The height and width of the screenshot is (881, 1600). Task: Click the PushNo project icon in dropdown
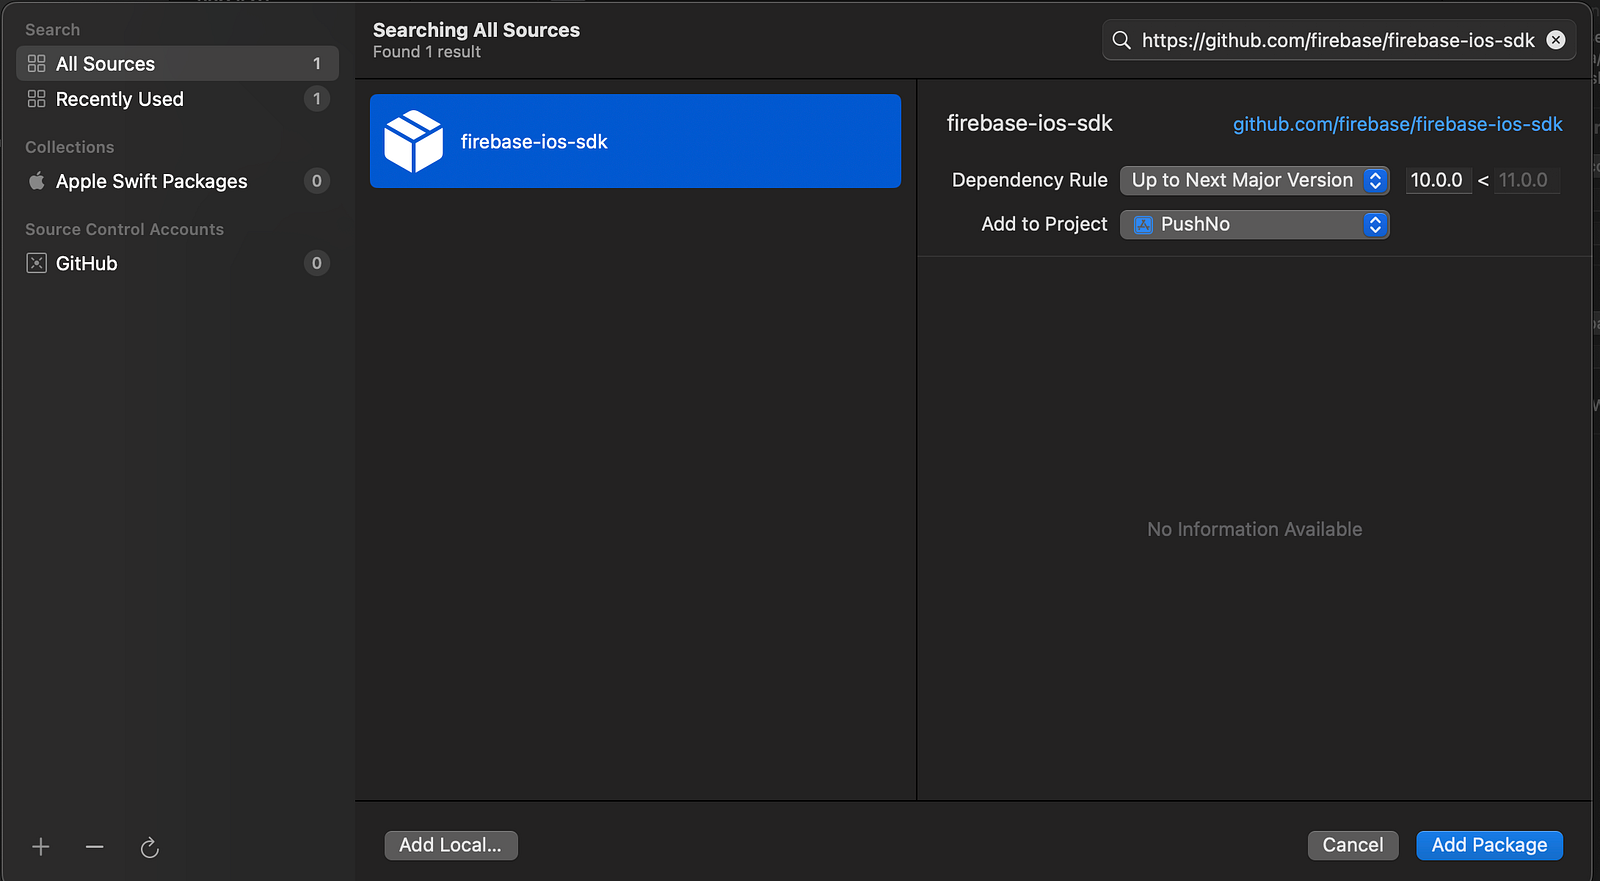point(1143,225)
